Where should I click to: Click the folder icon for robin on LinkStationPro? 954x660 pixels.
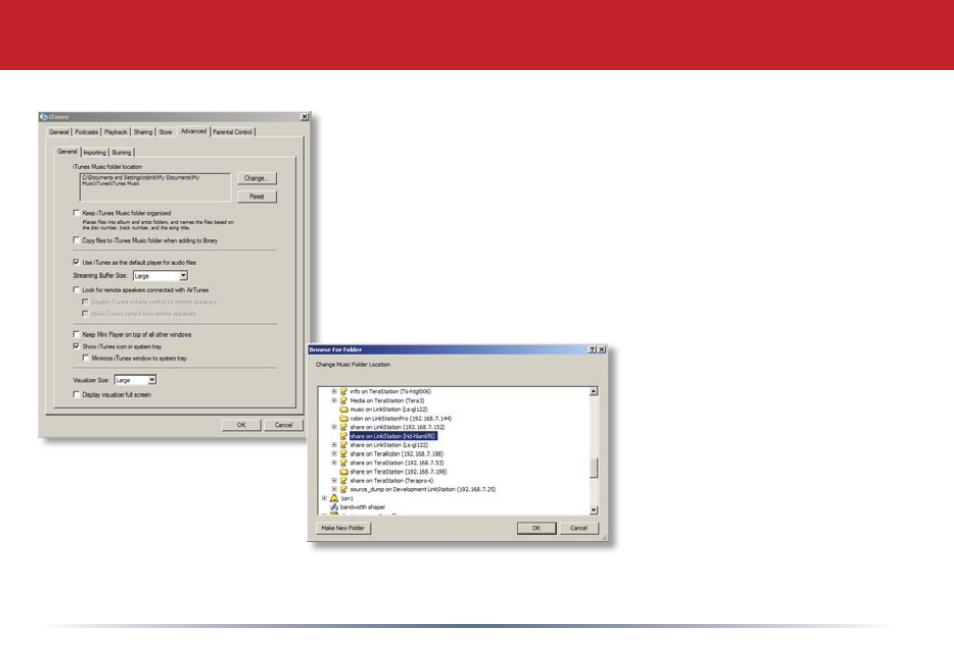[343, 419]
